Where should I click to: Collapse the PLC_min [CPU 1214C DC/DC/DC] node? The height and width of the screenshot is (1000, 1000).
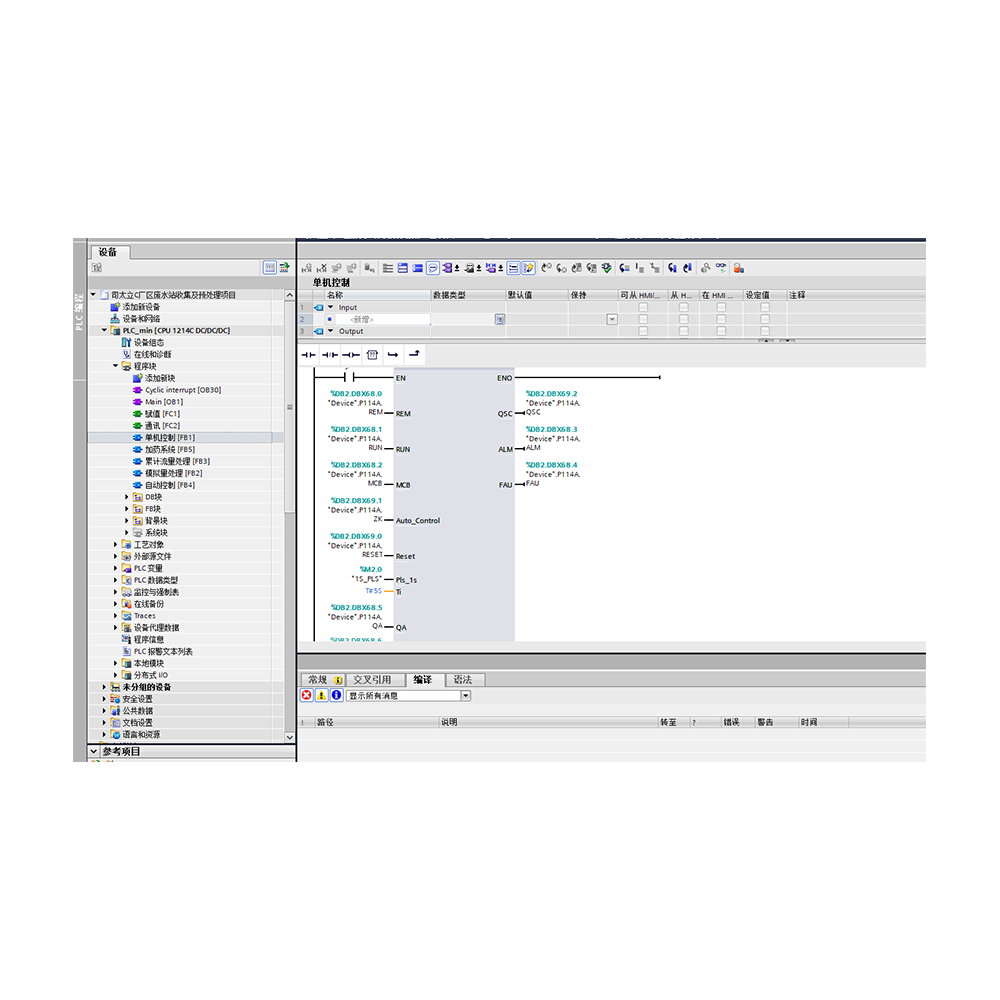(x=105, y=330)
